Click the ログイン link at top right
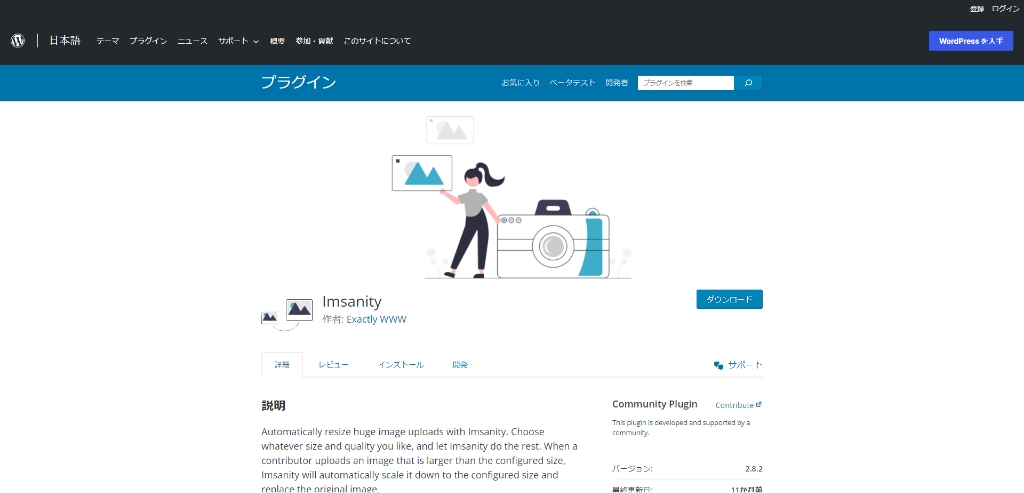The width and height of the screenshot is (1024, 493). [x=1005, y=8]
